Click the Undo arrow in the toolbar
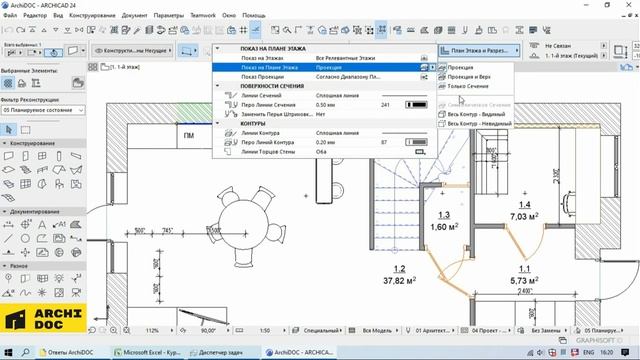The width and height of the screenshot is (640, 360). (8, 30)
